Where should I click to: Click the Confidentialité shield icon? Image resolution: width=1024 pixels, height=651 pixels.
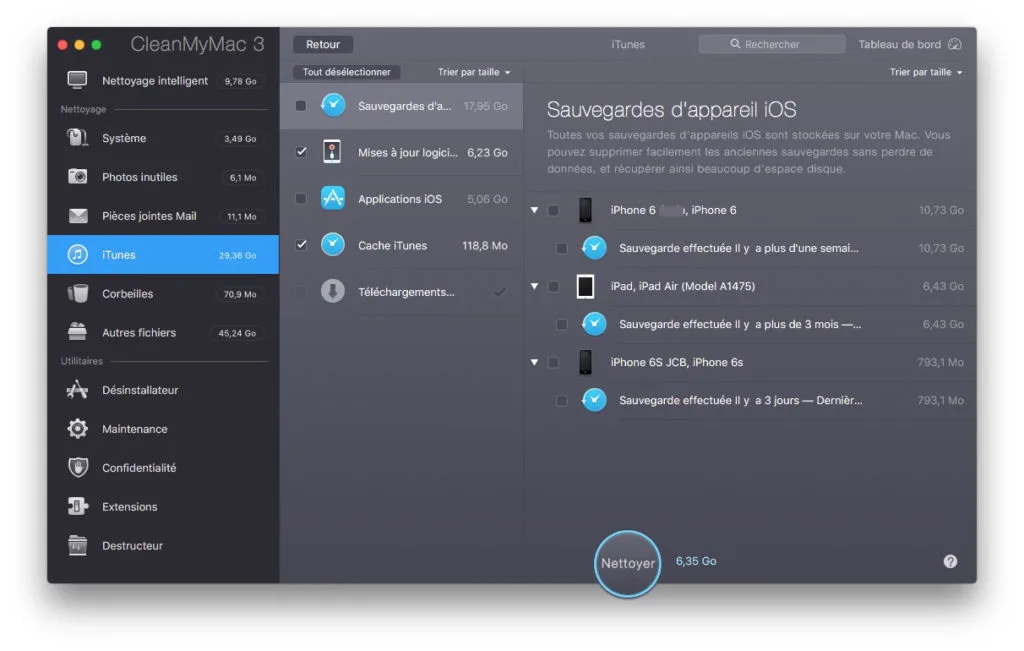[78, 468]
